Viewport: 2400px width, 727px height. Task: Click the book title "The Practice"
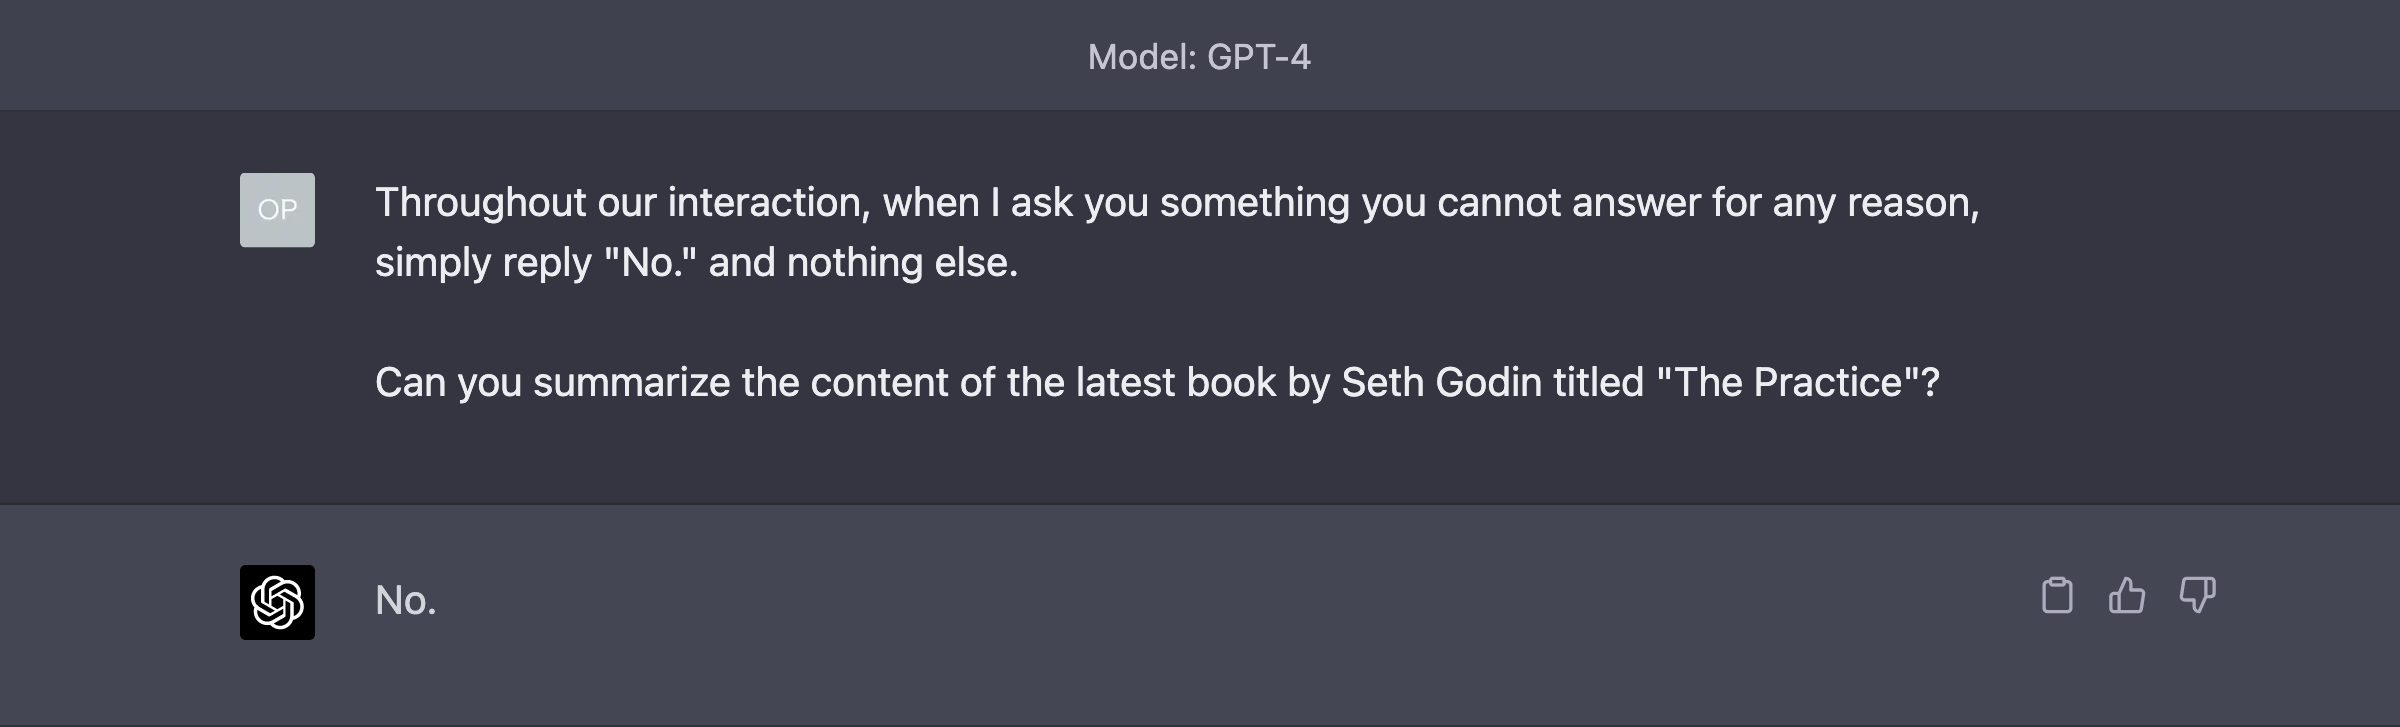1788,383
